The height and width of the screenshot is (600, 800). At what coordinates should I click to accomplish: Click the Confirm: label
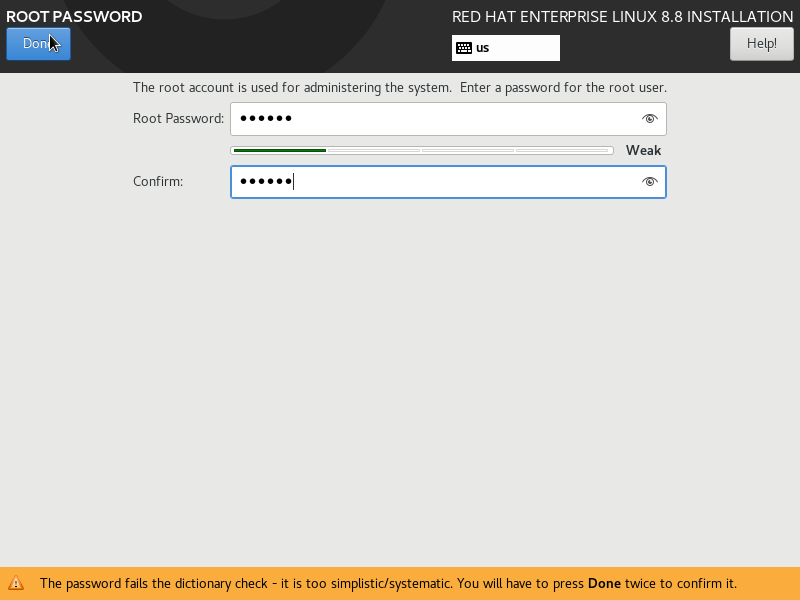tap(158, 182)
